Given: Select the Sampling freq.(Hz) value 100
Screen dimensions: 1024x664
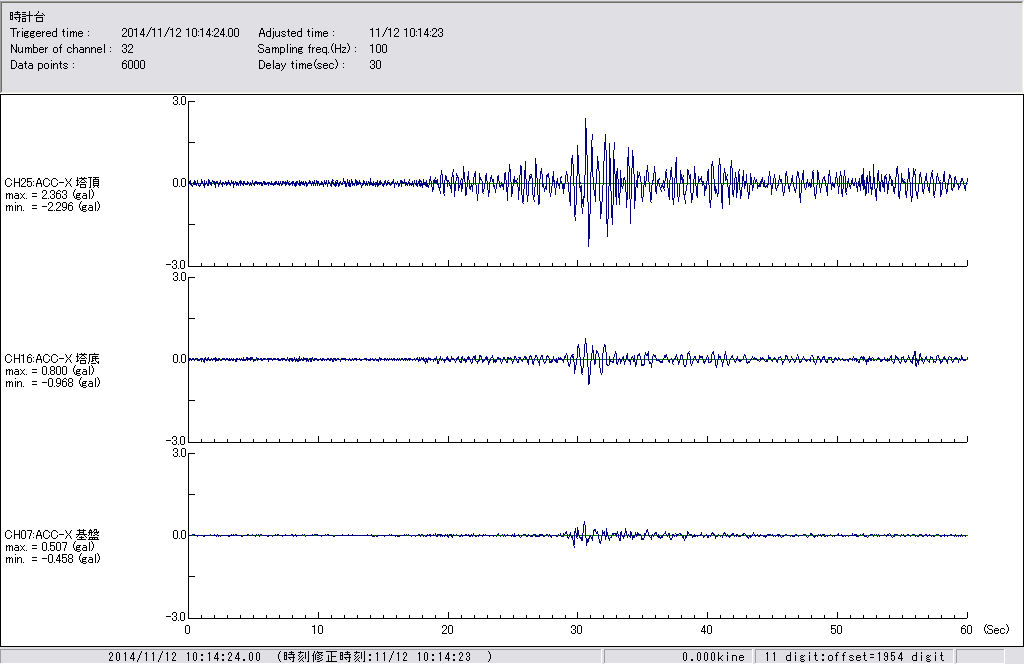Looking at the screenshot, I should [x=378, y=49].
